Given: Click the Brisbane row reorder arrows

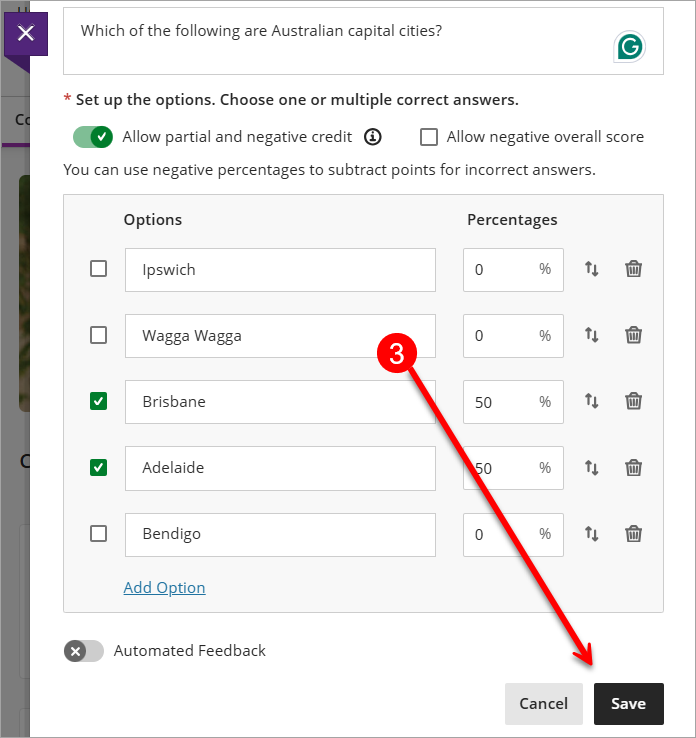Looking at the screenshot, I should 592,401.
